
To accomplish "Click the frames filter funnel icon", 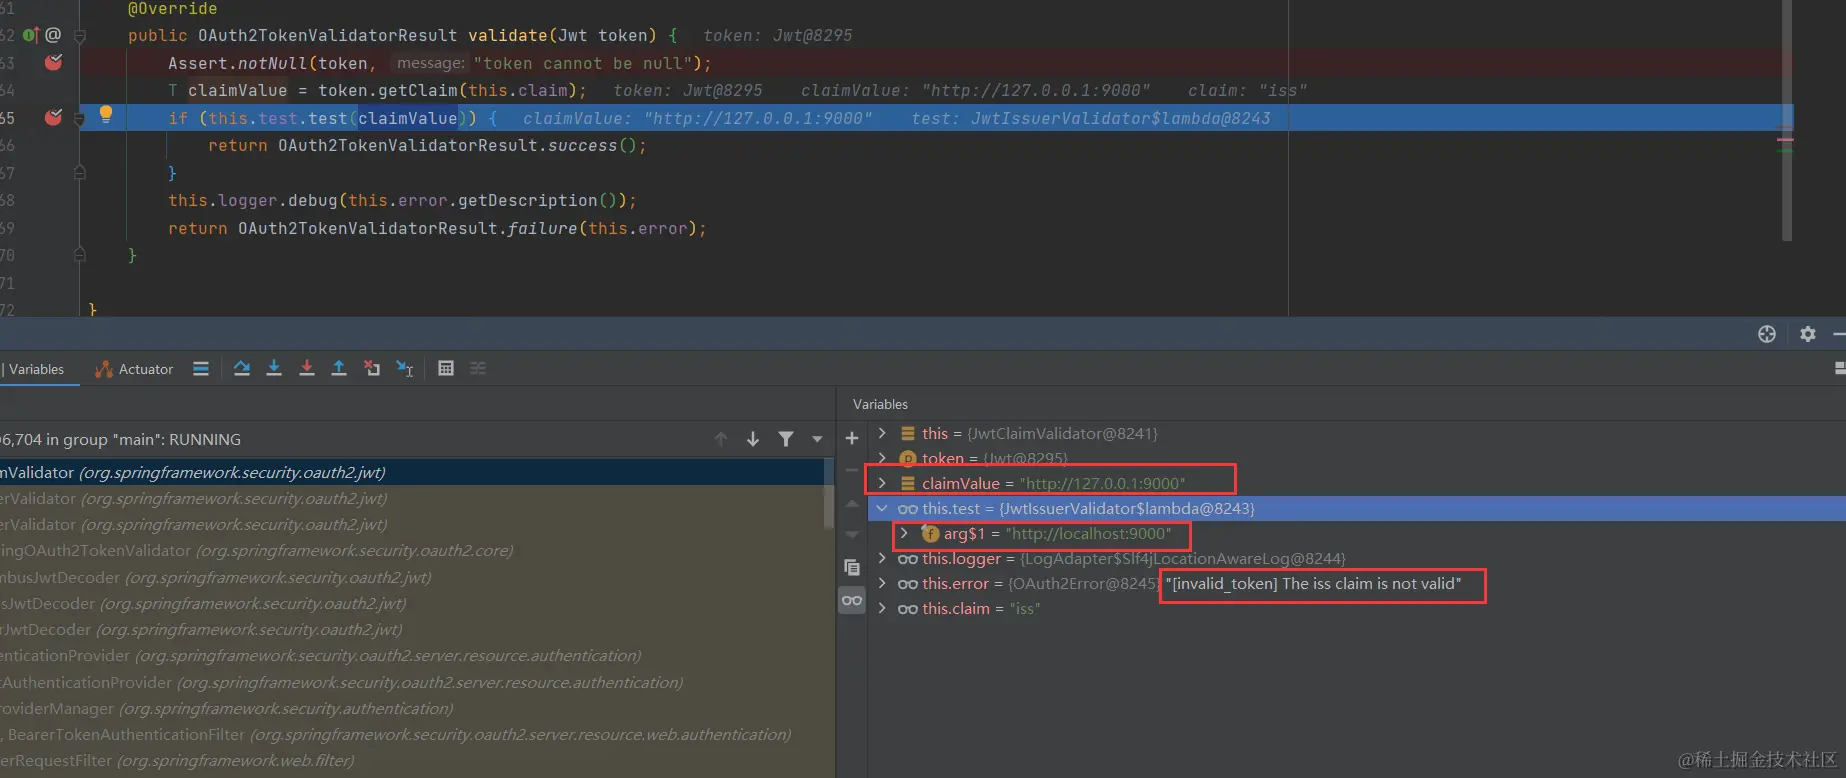I will click(x=786, y=439).
